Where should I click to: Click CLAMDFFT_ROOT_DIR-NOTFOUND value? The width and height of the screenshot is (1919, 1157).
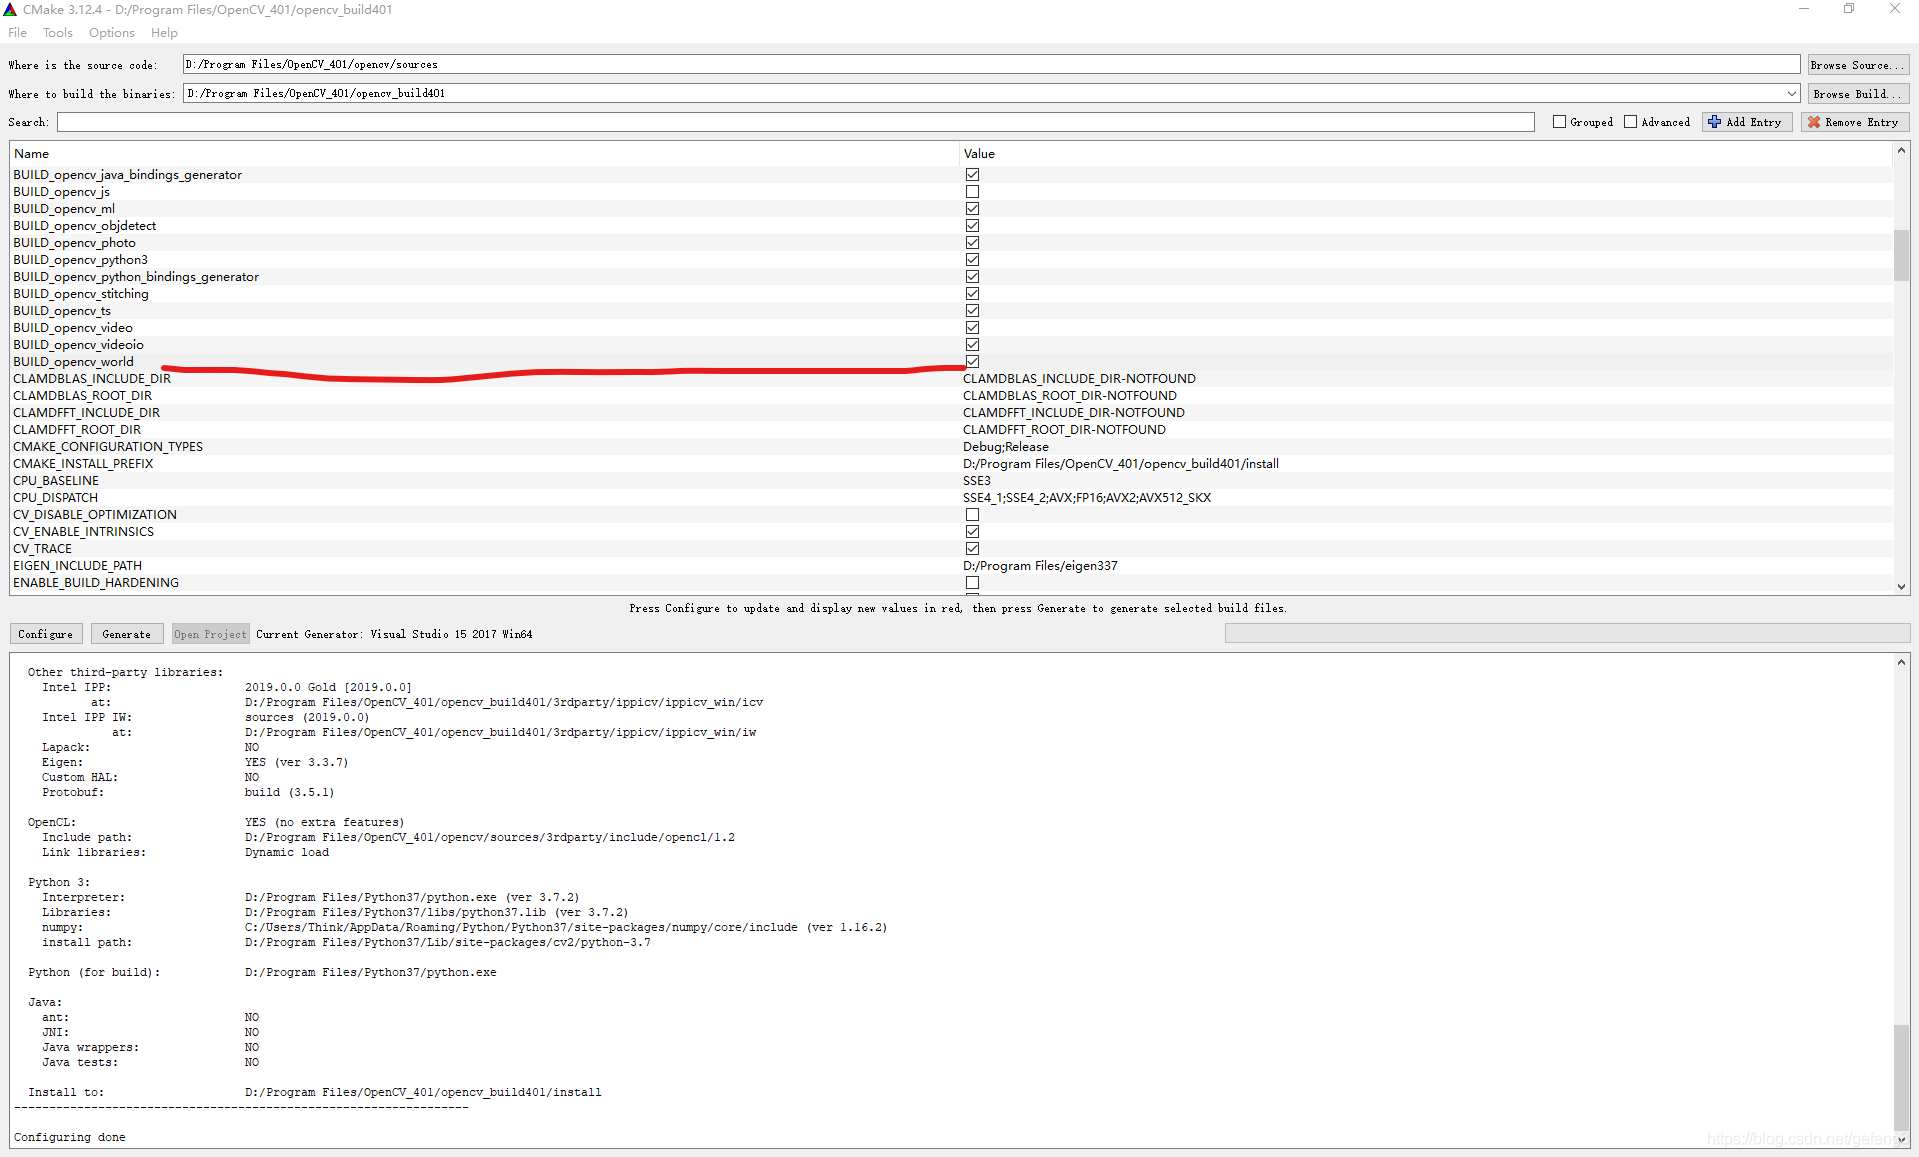1064,430
